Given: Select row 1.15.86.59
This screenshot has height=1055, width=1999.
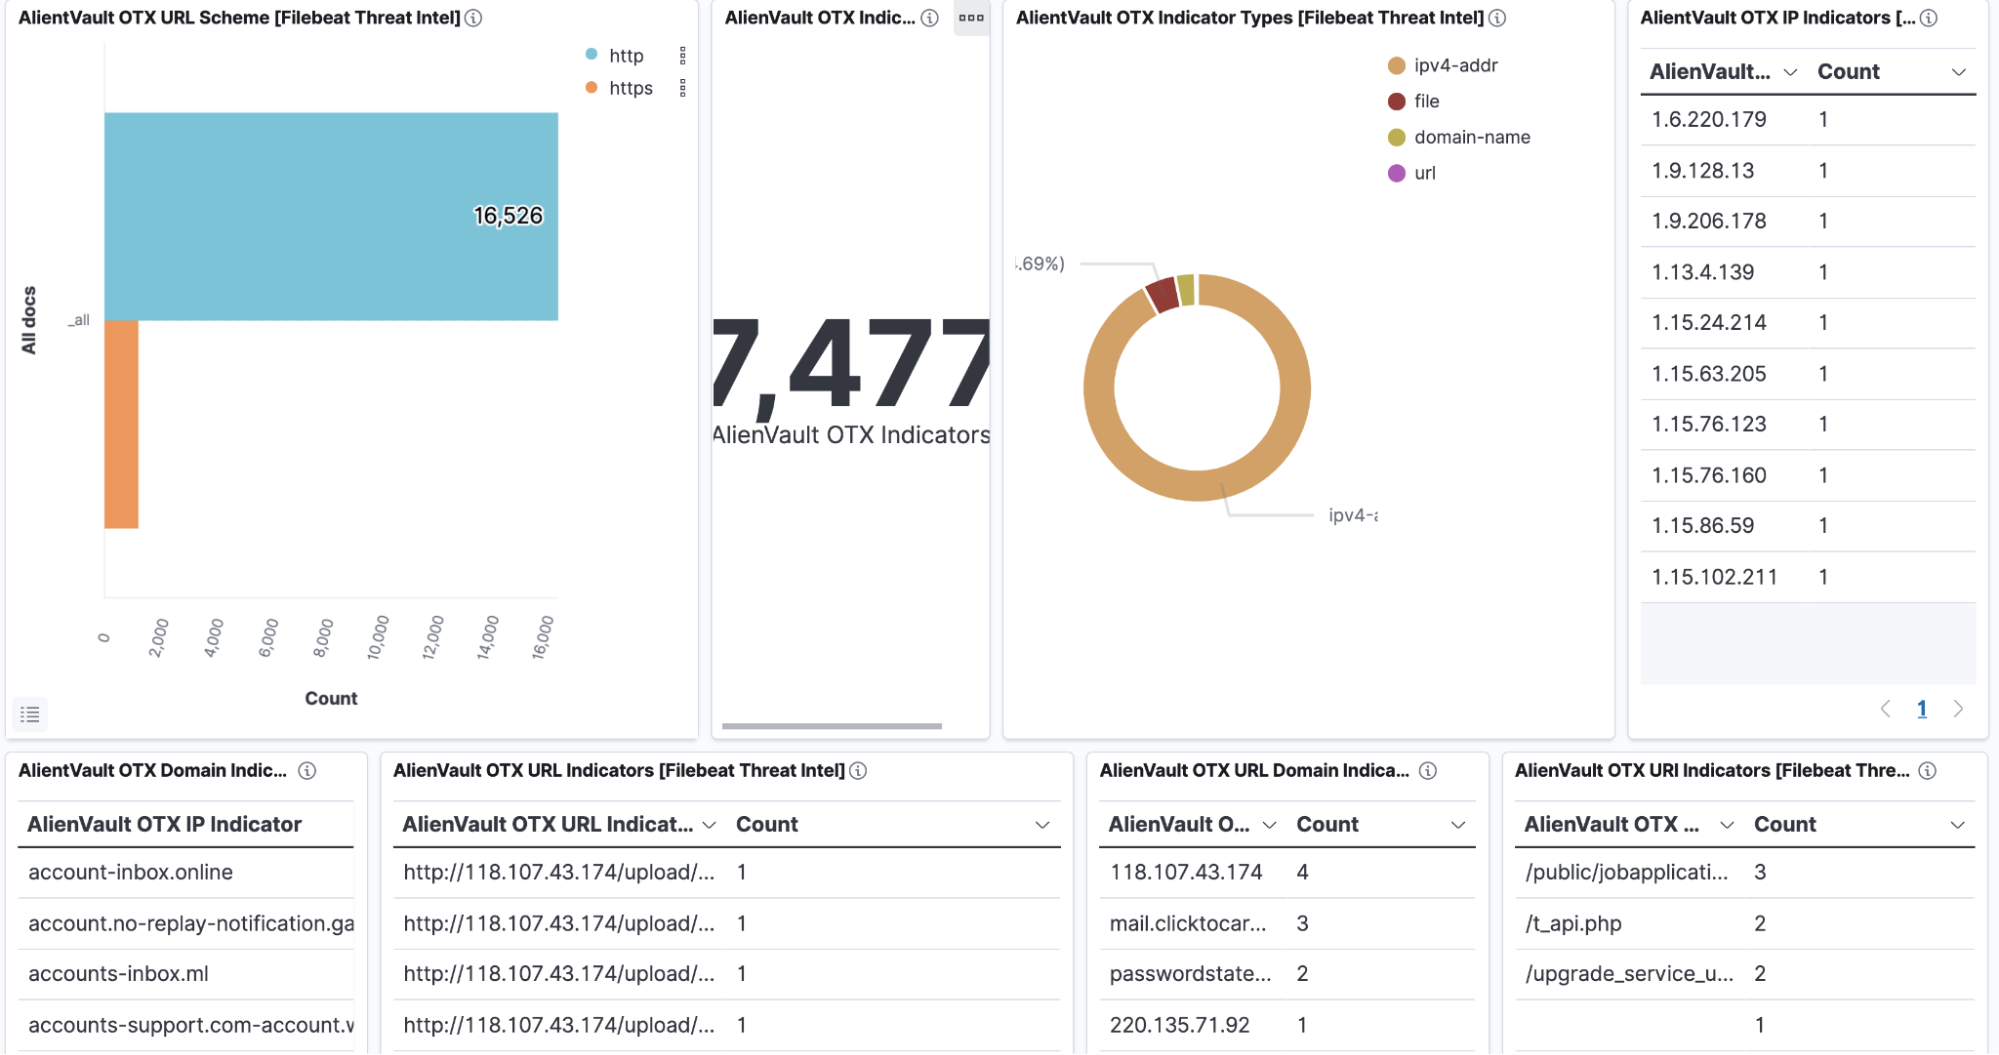Looking at the screenshot, I should point(1808,526).
